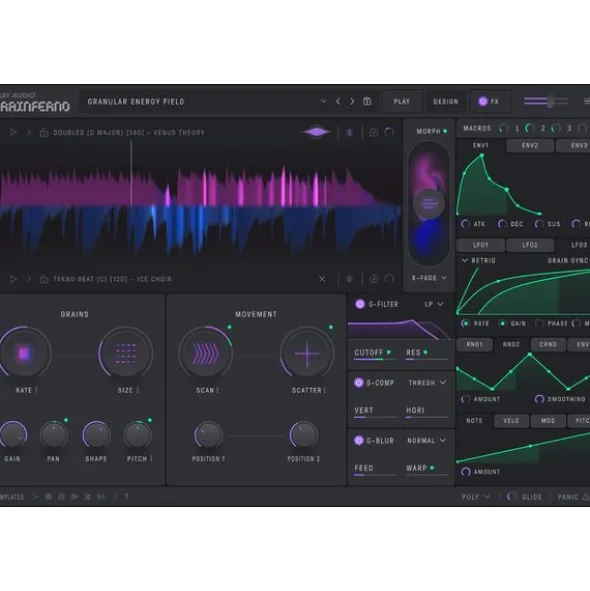Go to the previous preset arrow
Viewport: 590px width, 591px height.
pos(338,101)
